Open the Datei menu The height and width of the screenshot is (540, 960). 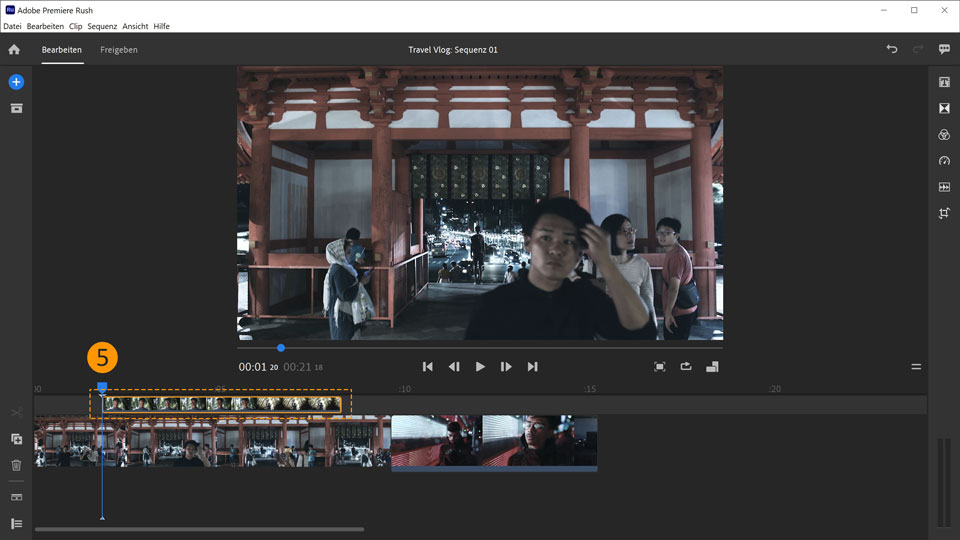tap(12, 26)
